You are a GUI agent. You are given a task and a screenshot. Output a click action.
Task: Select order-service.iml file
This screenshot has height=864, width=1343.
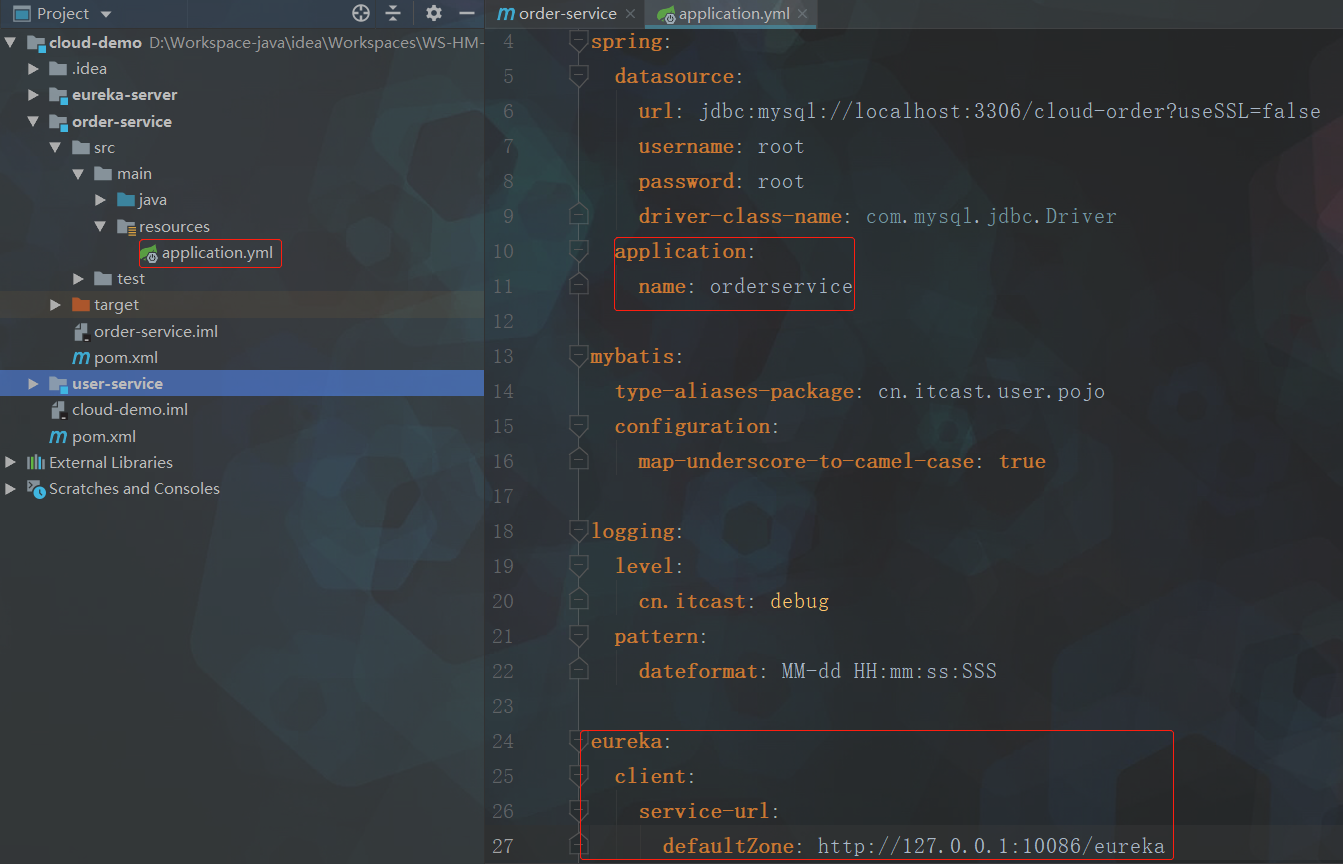coord(156,331)
